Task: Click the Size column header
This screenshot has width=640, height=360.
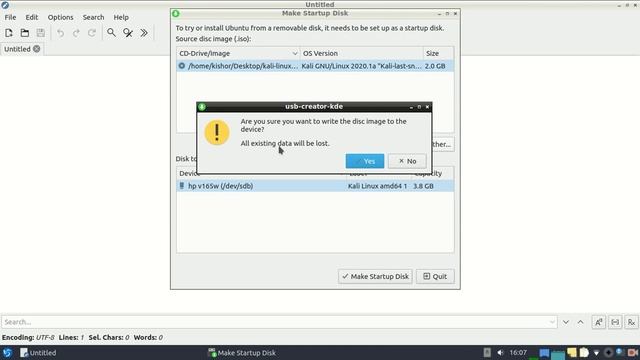Action: (x=438, y=53)
